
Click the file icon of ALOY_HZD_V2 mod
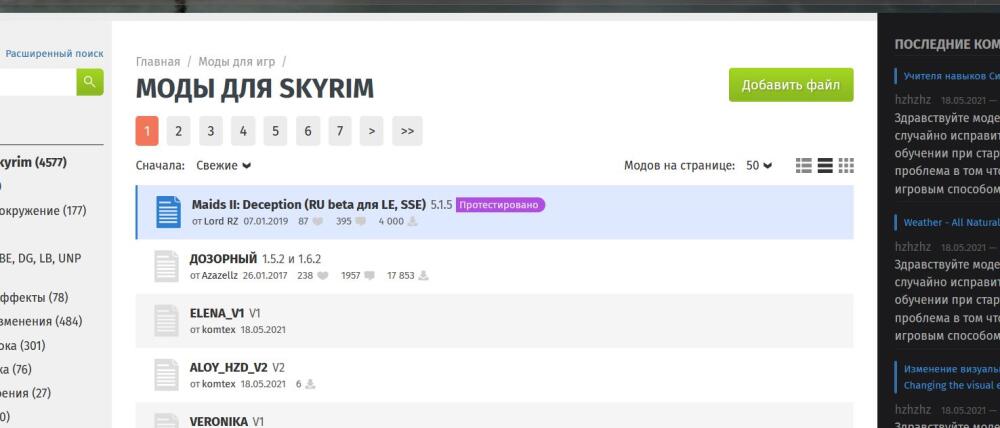pos(166,375)
